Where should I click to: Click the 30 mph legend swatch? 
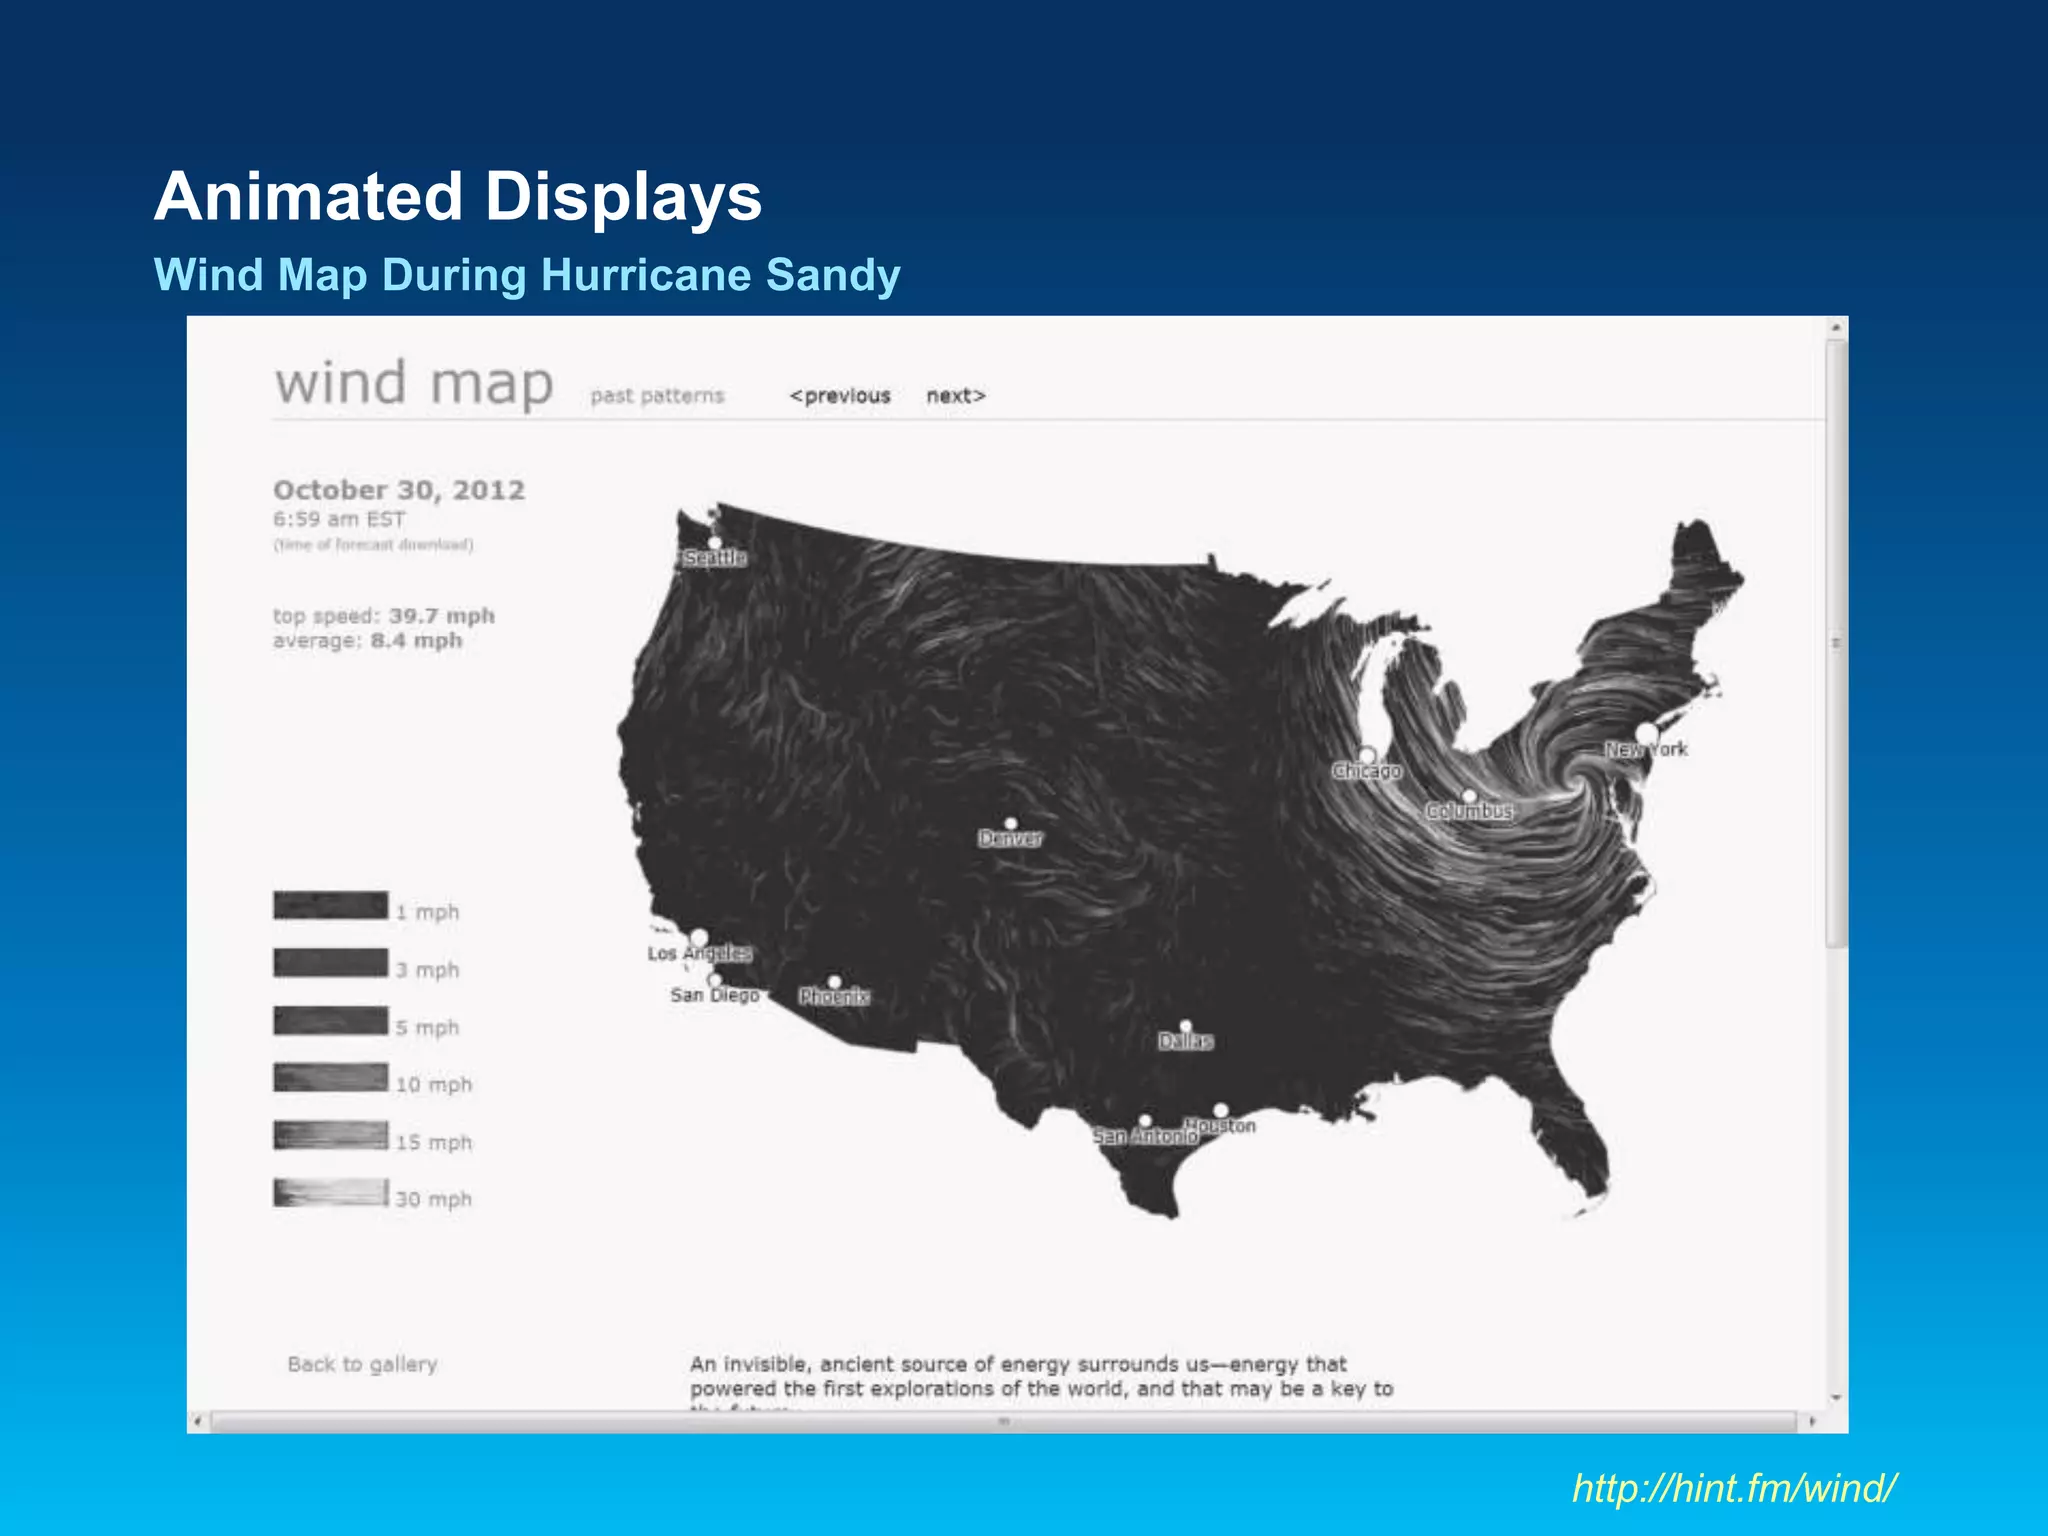tap(330, 1192)
